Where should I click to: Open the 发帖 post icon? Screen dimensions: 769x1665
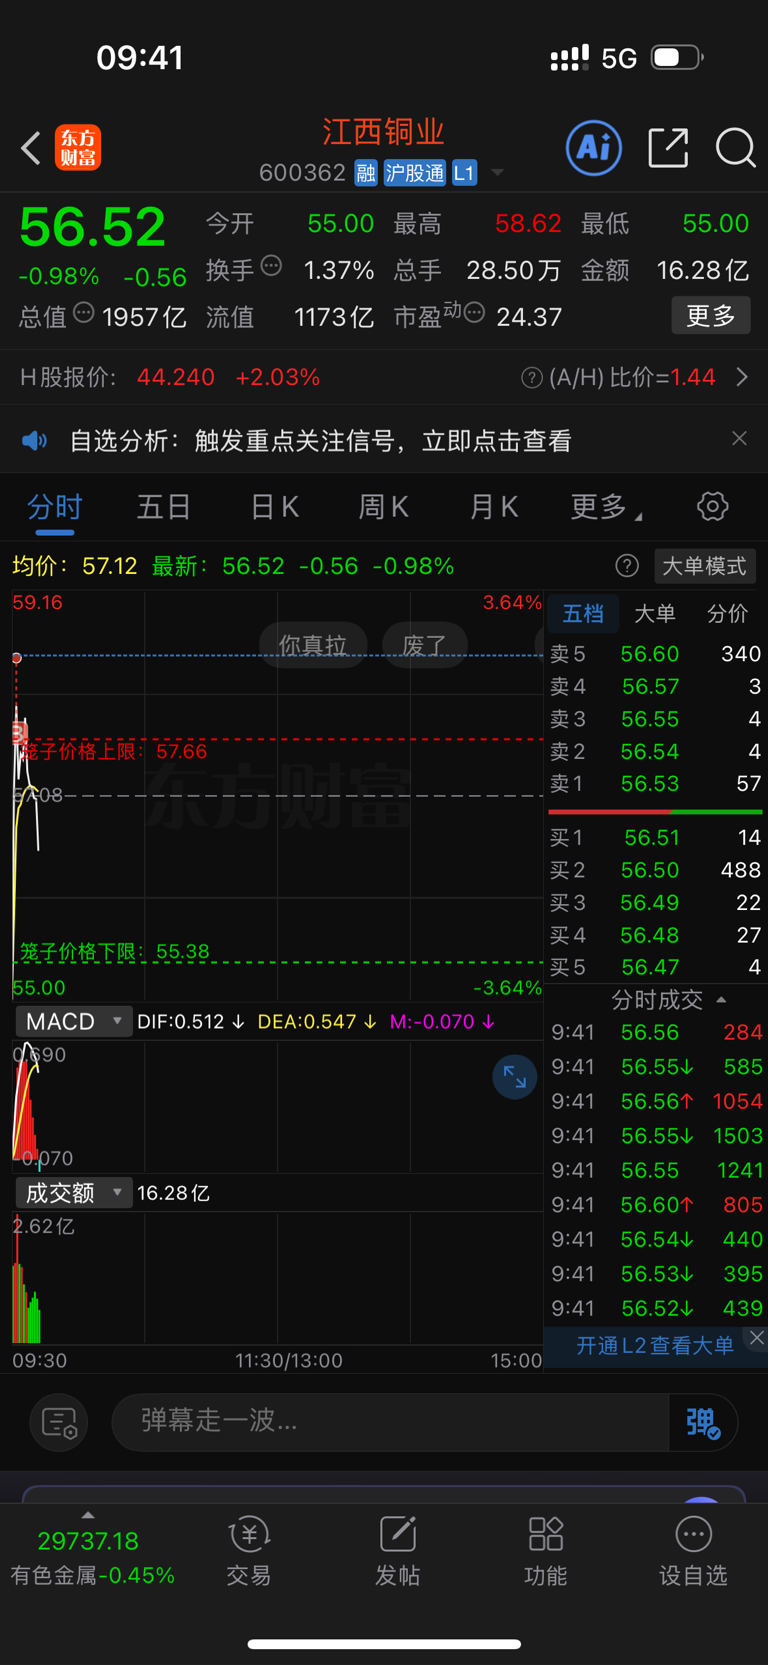397,1551
